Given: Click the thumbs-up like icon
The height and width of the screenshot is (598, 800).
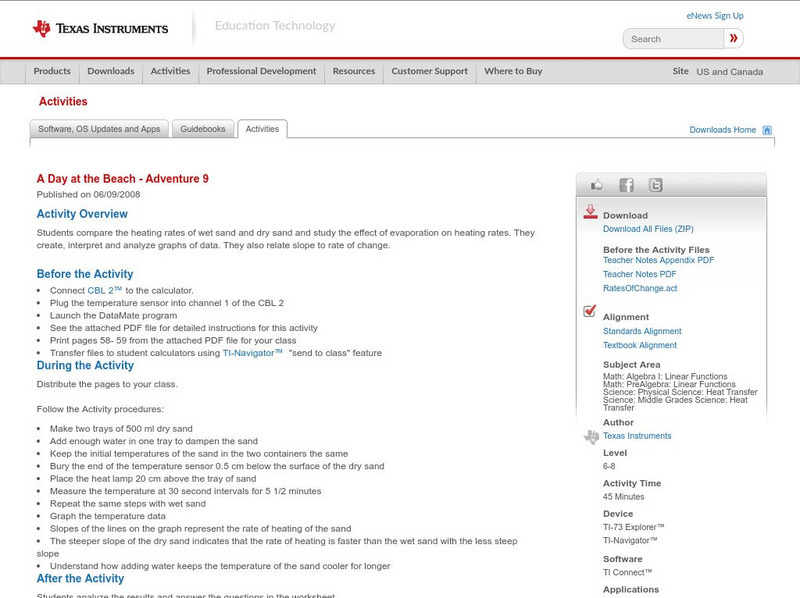Looking at the screenshot, I should tap(596, 185).
